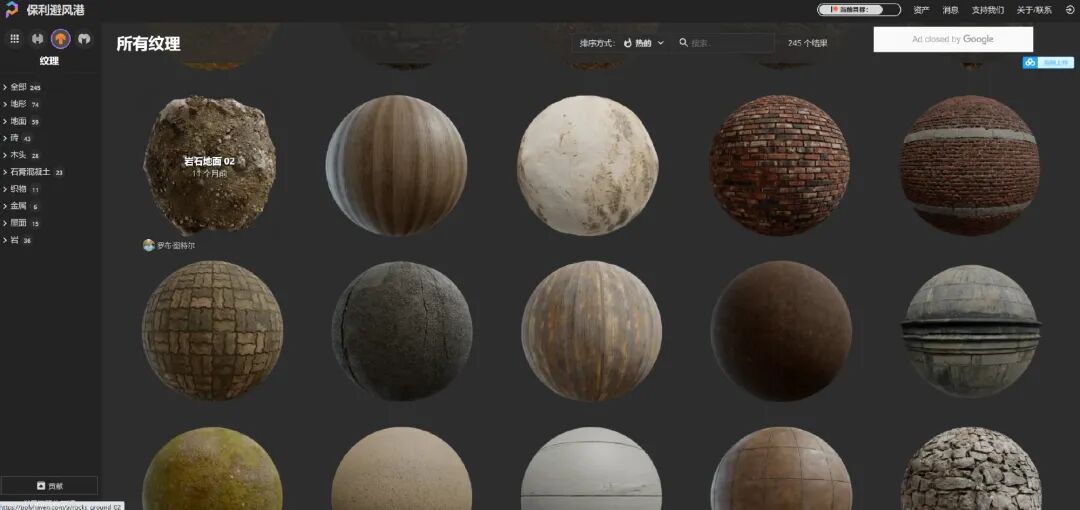1080x510 pixels.
Task: Click the login arrow icon at top right
Action: [x=1069, y=10]
